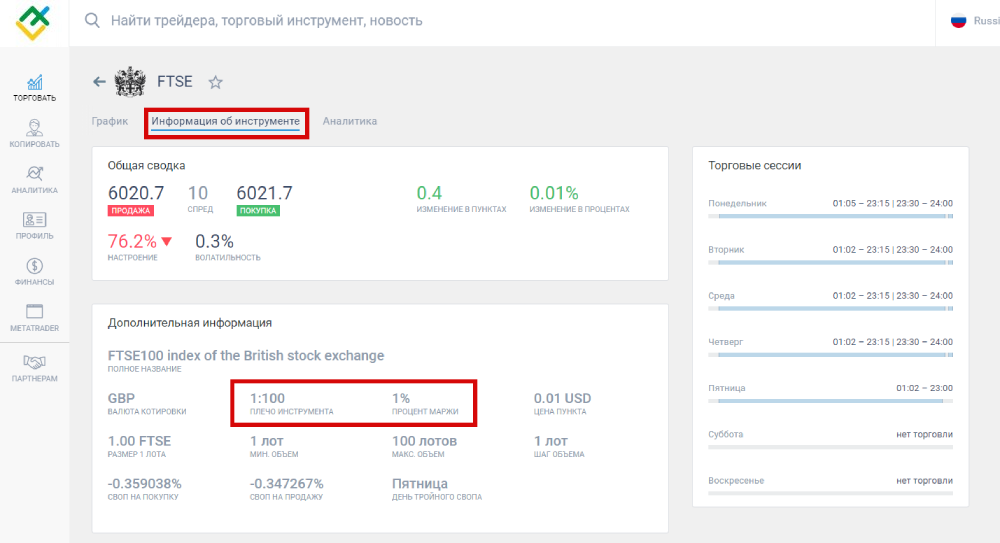Open the Копировать copy-trading section

pyautogui.click(x=34, y=133)
